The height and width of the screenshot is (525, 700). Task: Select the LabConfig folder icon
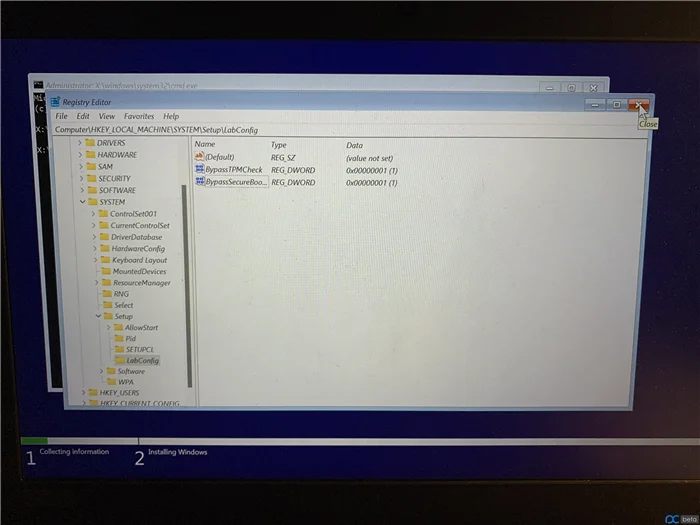click(x=120, y=360)
